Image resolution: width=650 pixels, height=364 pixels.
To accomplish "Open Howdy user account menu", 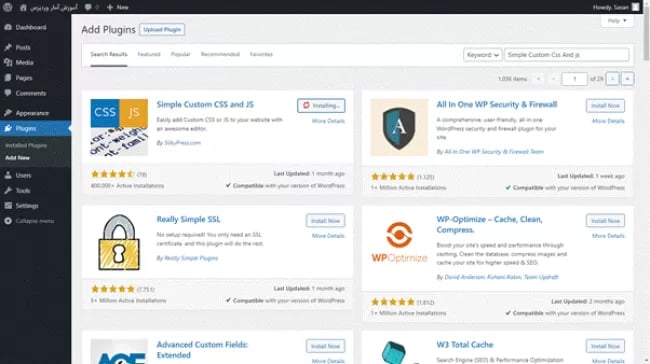I will 616,7.
